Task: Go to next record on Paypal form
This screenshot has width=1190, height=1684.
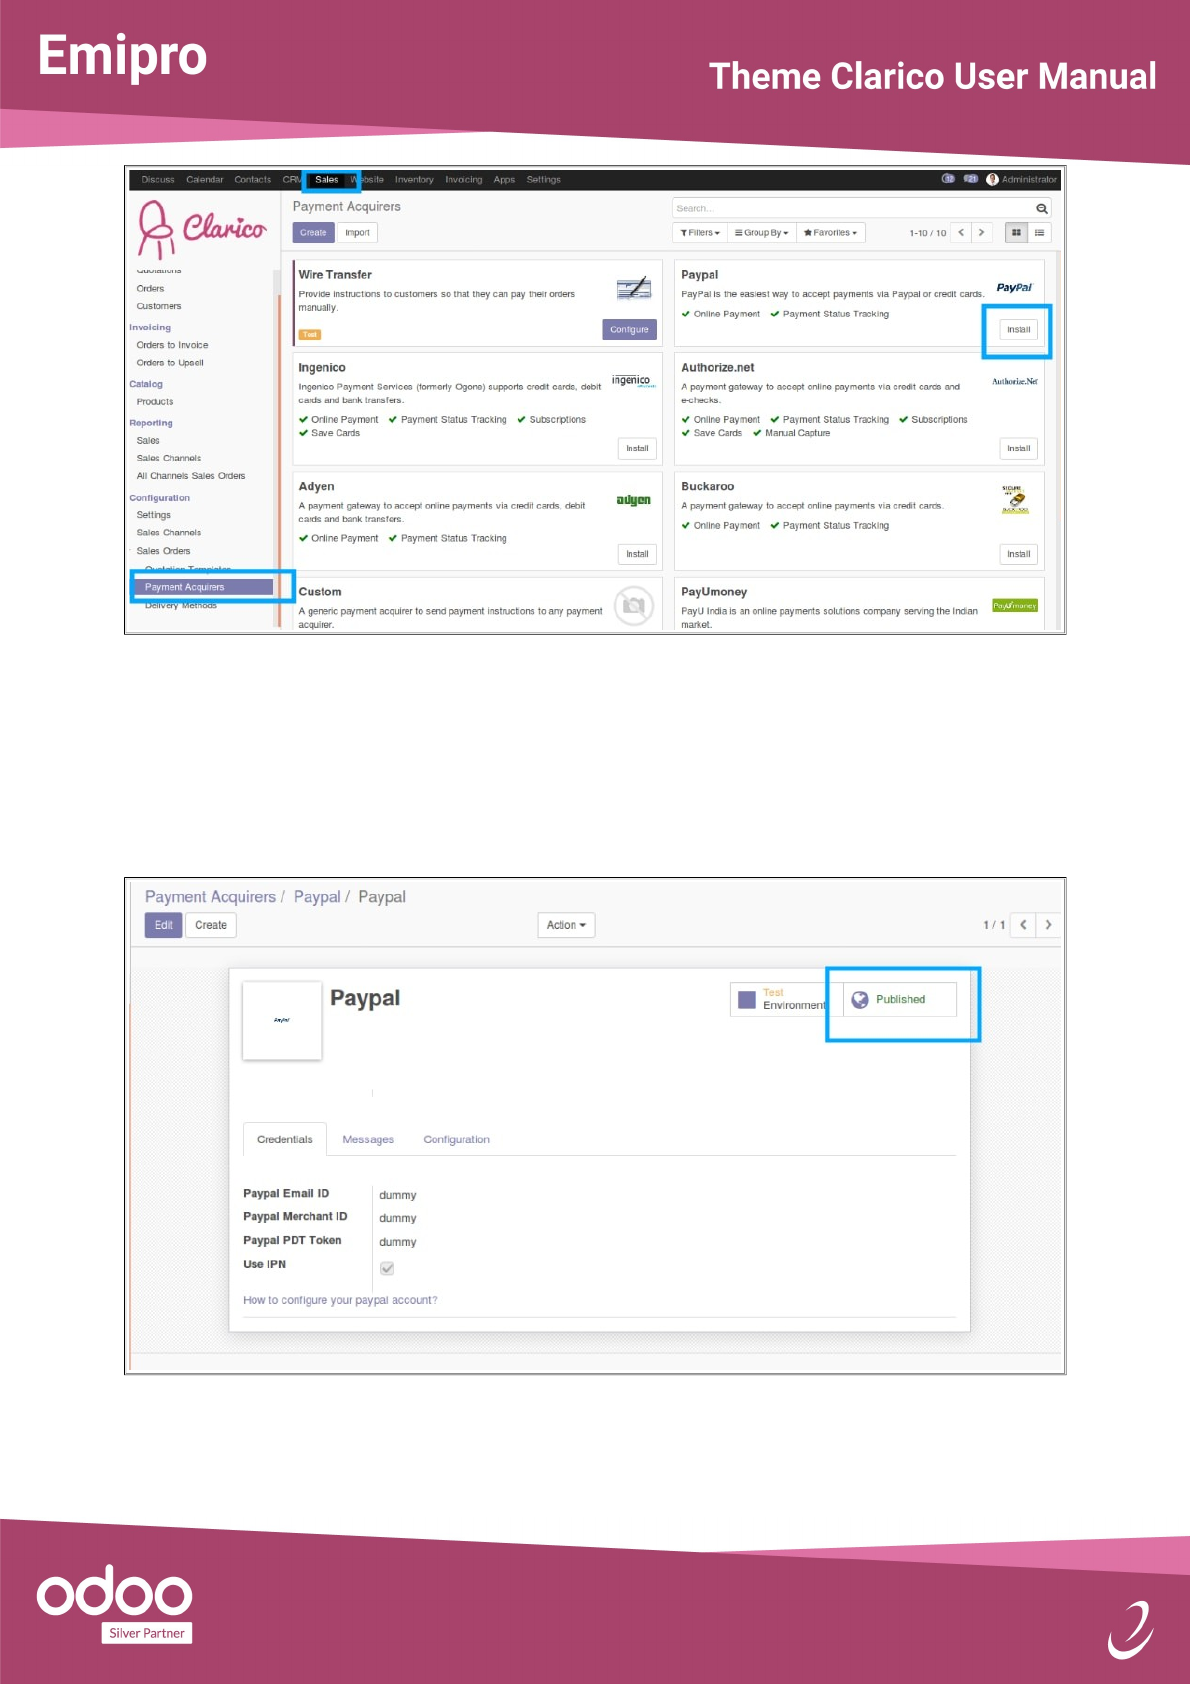Action: coord(1048,925)
